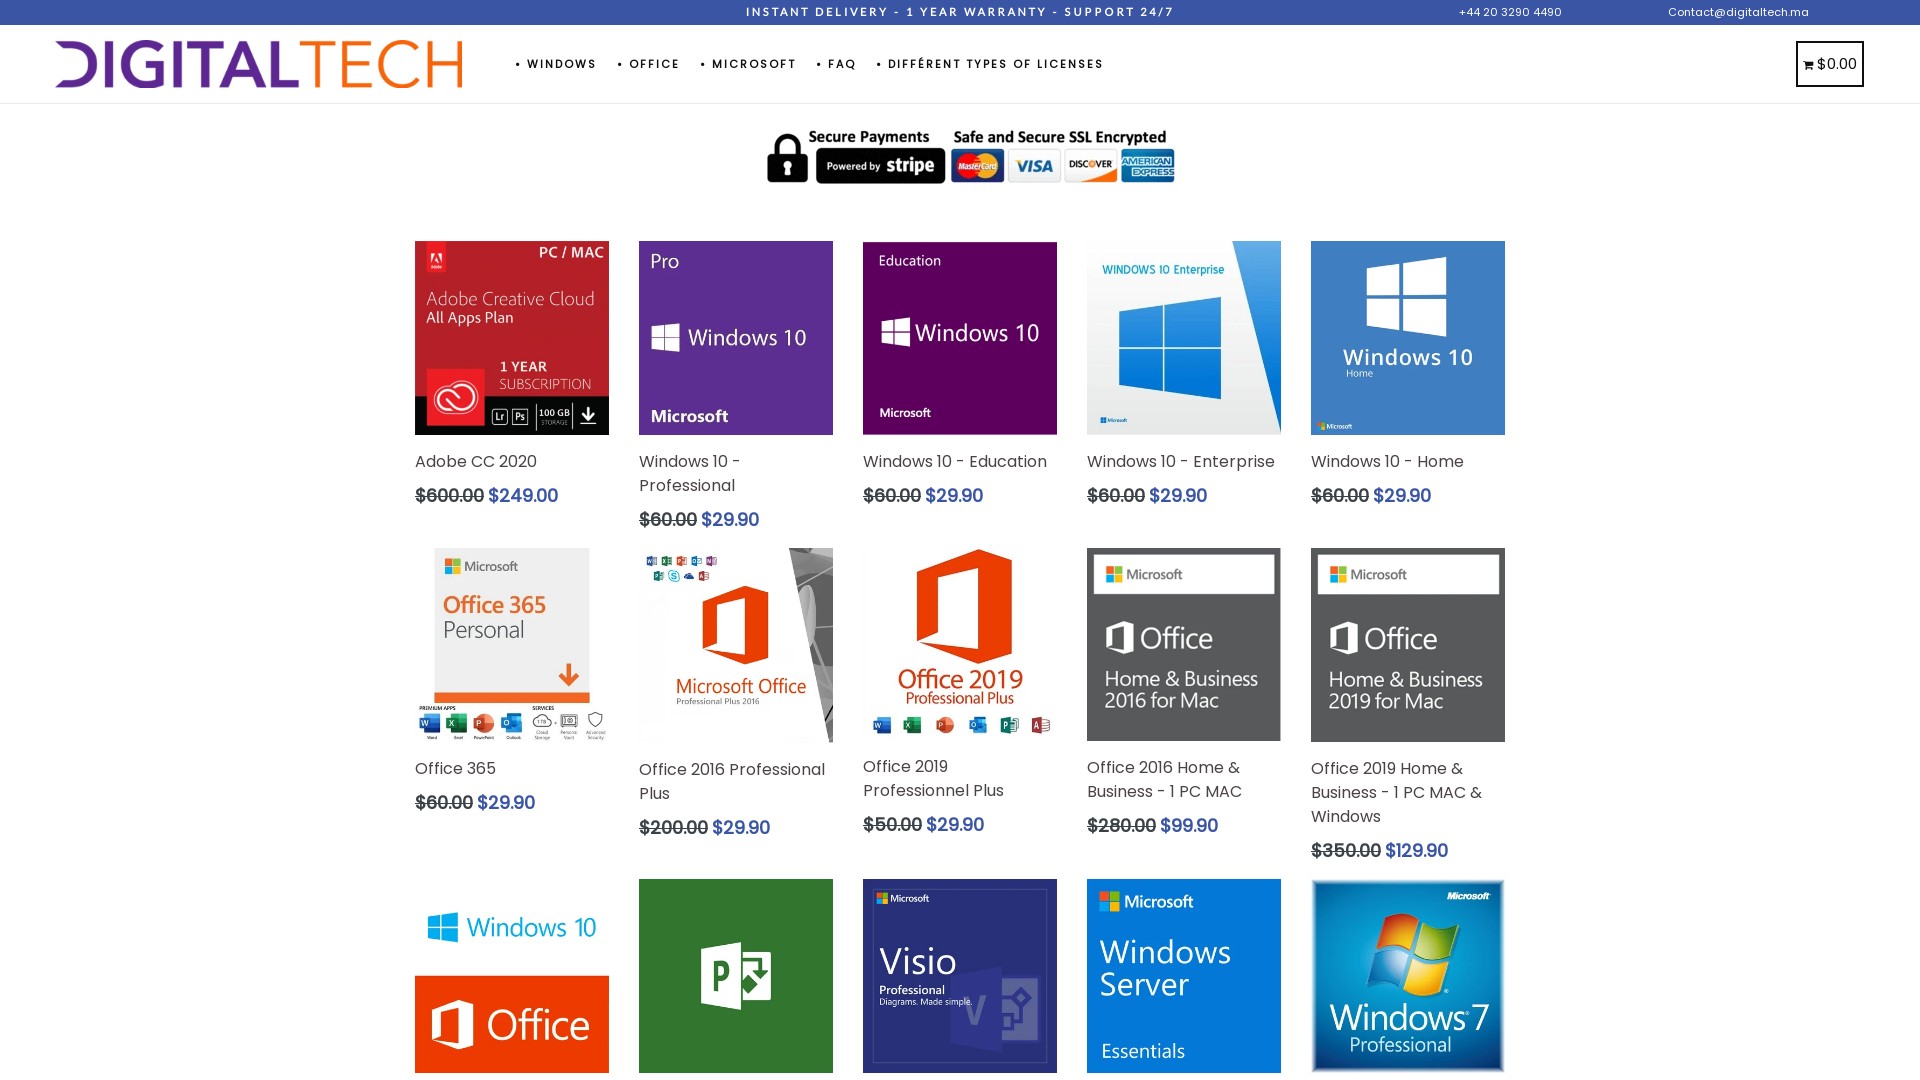Select the FAQ tab

[x=840, y=63]
